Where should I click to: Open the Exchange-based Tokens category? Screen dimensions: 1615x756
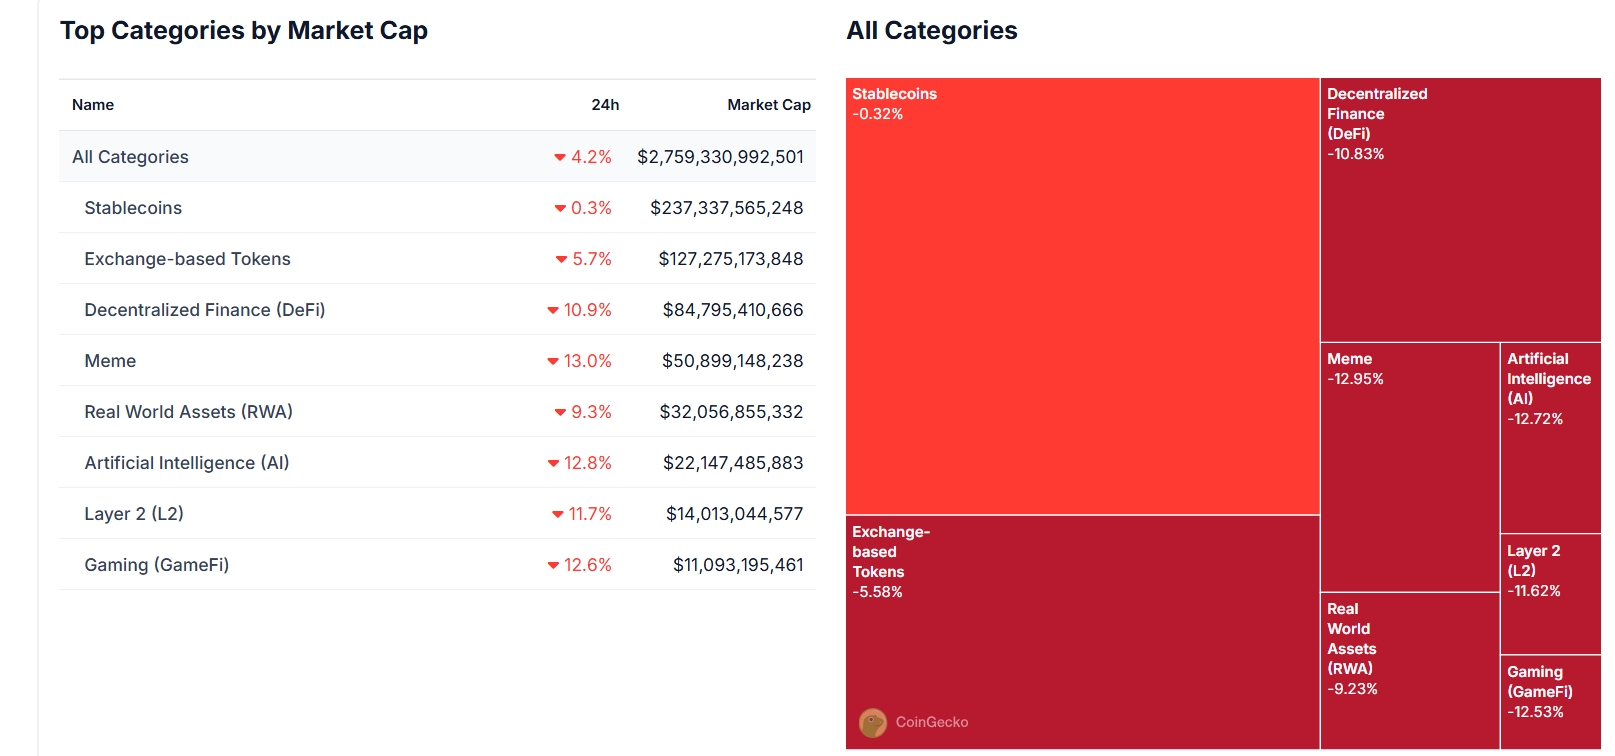pyautogui.click(x=187, y=259)
